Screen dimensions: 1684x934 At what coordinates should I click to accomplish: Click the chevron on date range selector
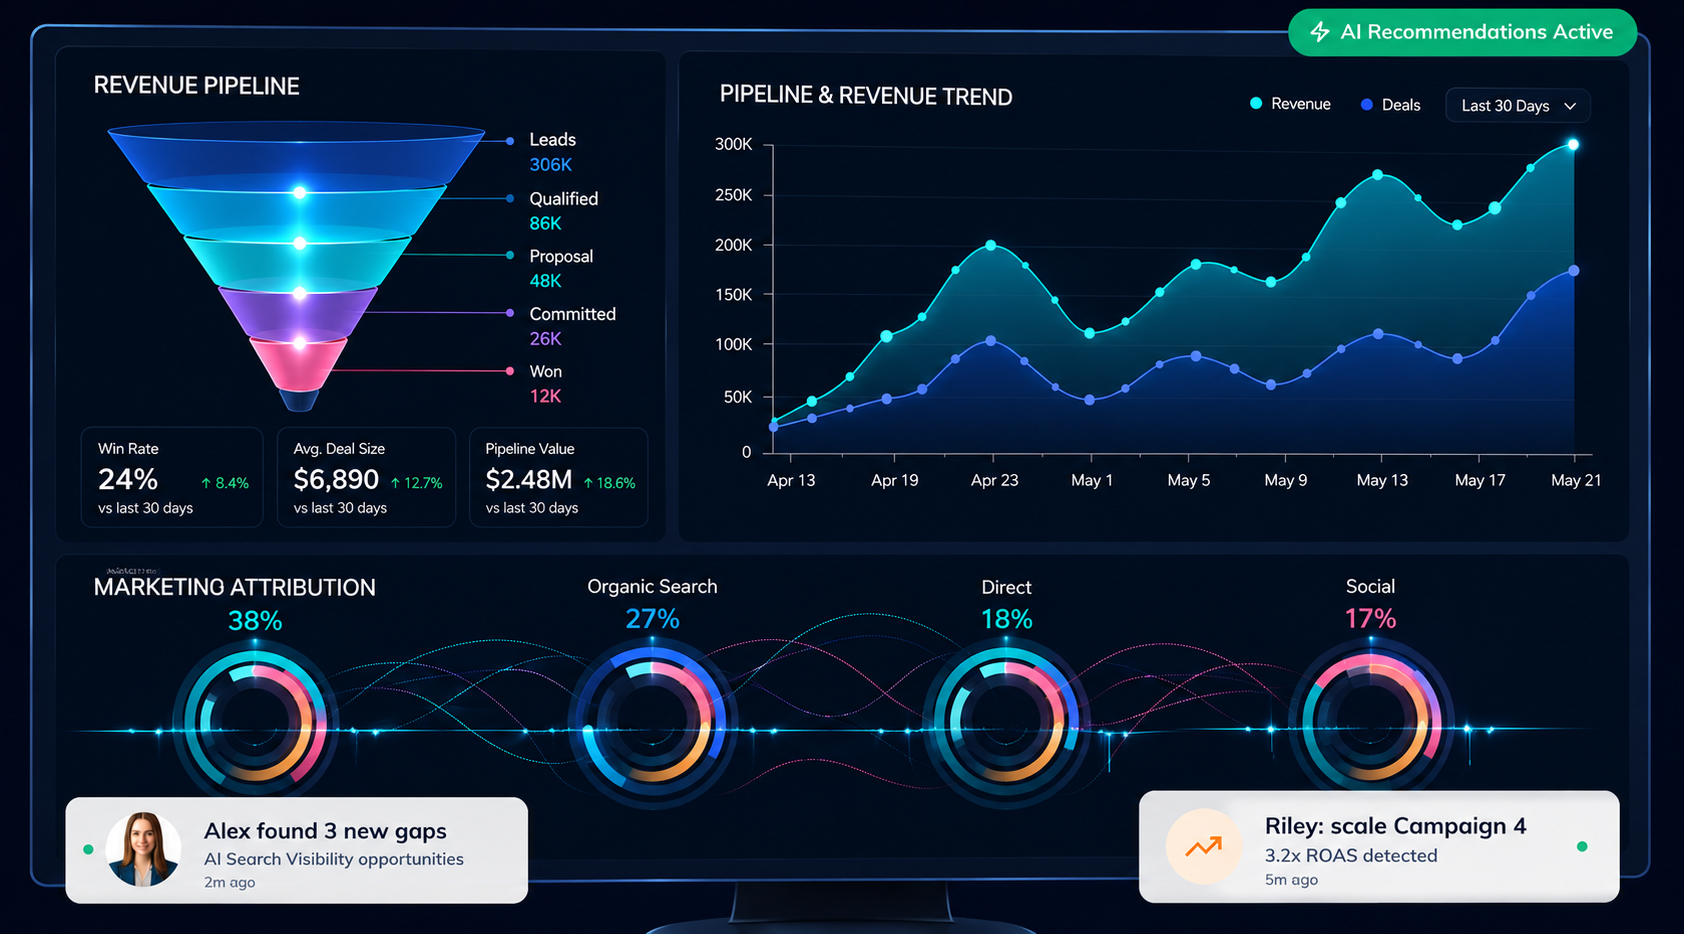[1570, 106]
